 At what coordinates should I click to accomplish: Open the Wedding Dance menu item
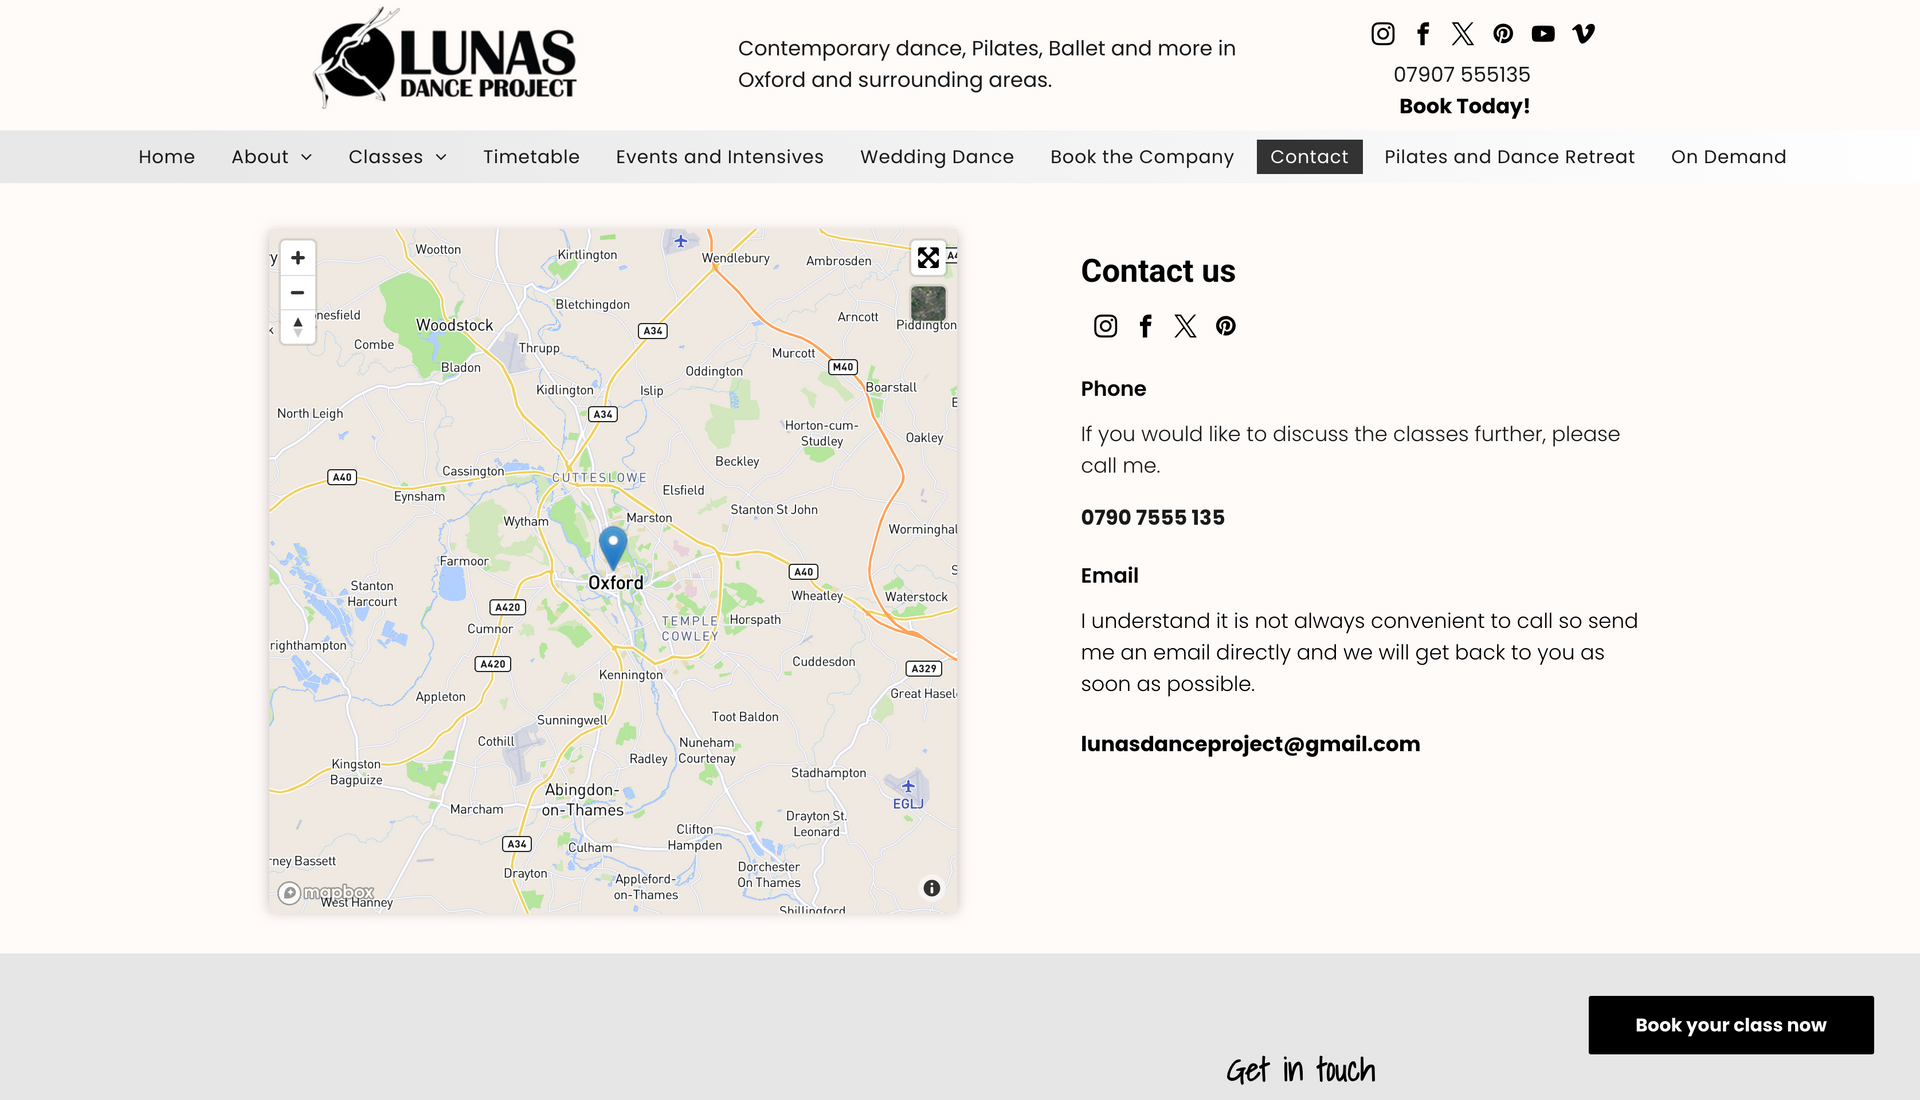[937, 157]
